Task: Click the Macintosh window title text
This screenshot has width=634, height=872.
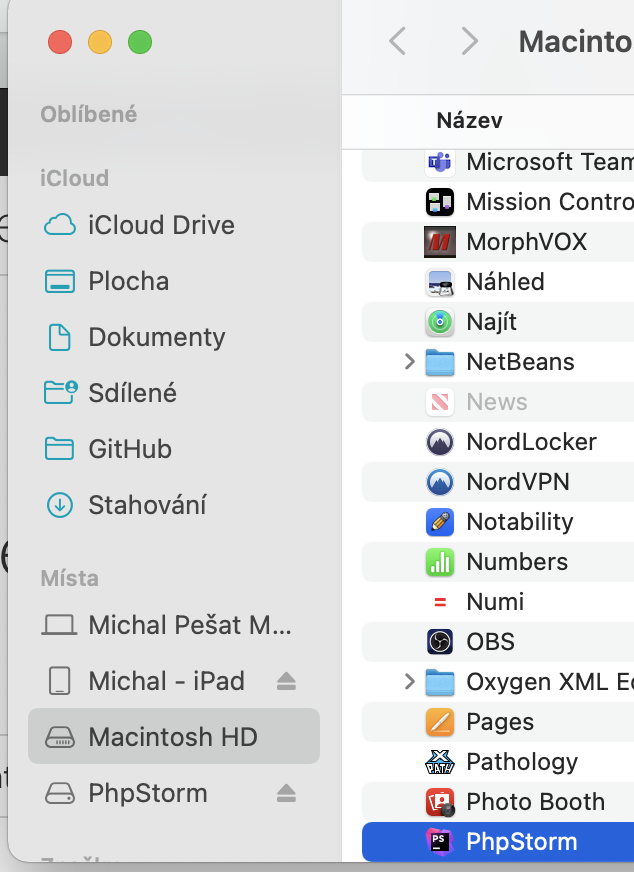Action: tap(576, 42)
